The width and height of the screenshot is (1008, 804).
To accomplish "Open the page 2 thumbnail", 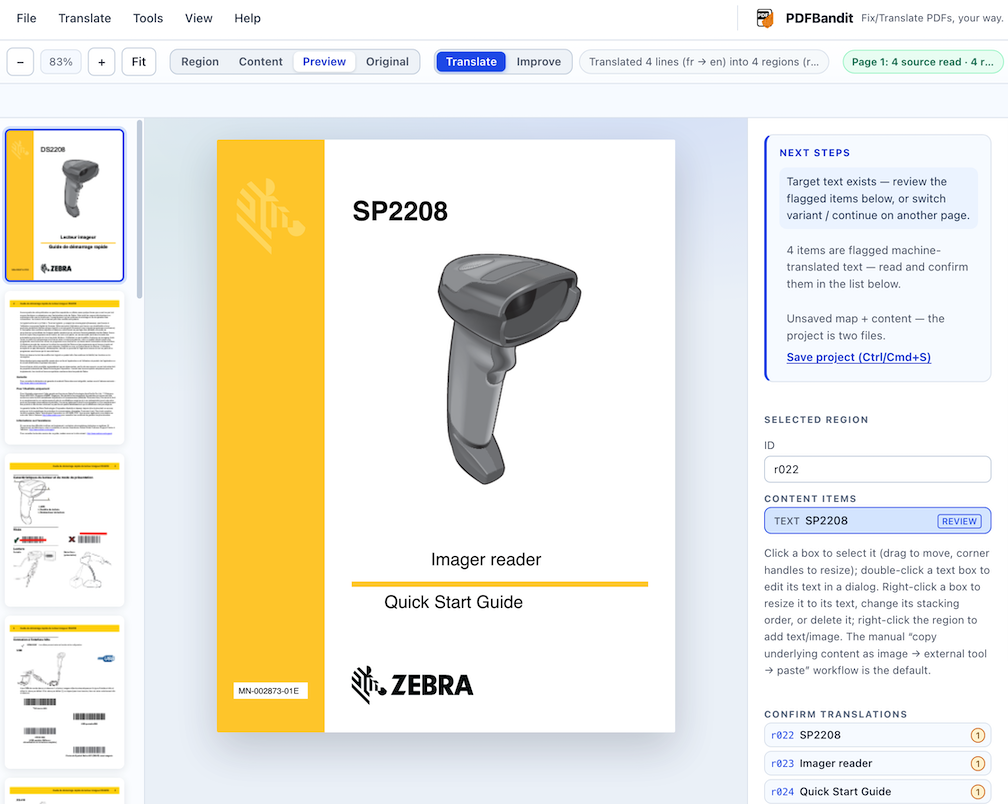I will coord(64,368).
